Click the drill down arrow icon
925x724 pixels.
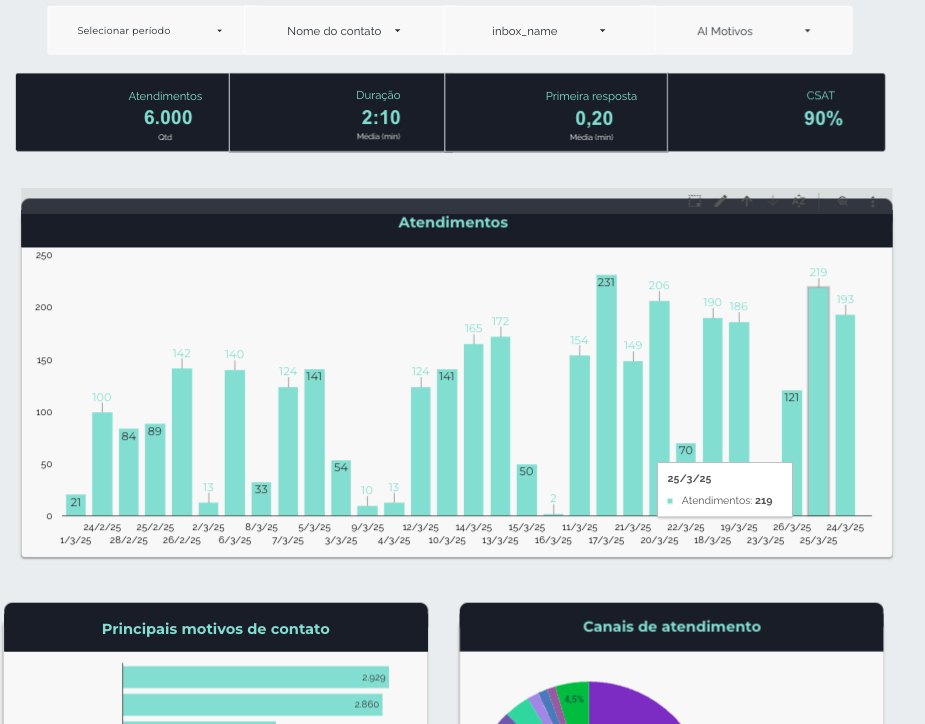[772, 201]
